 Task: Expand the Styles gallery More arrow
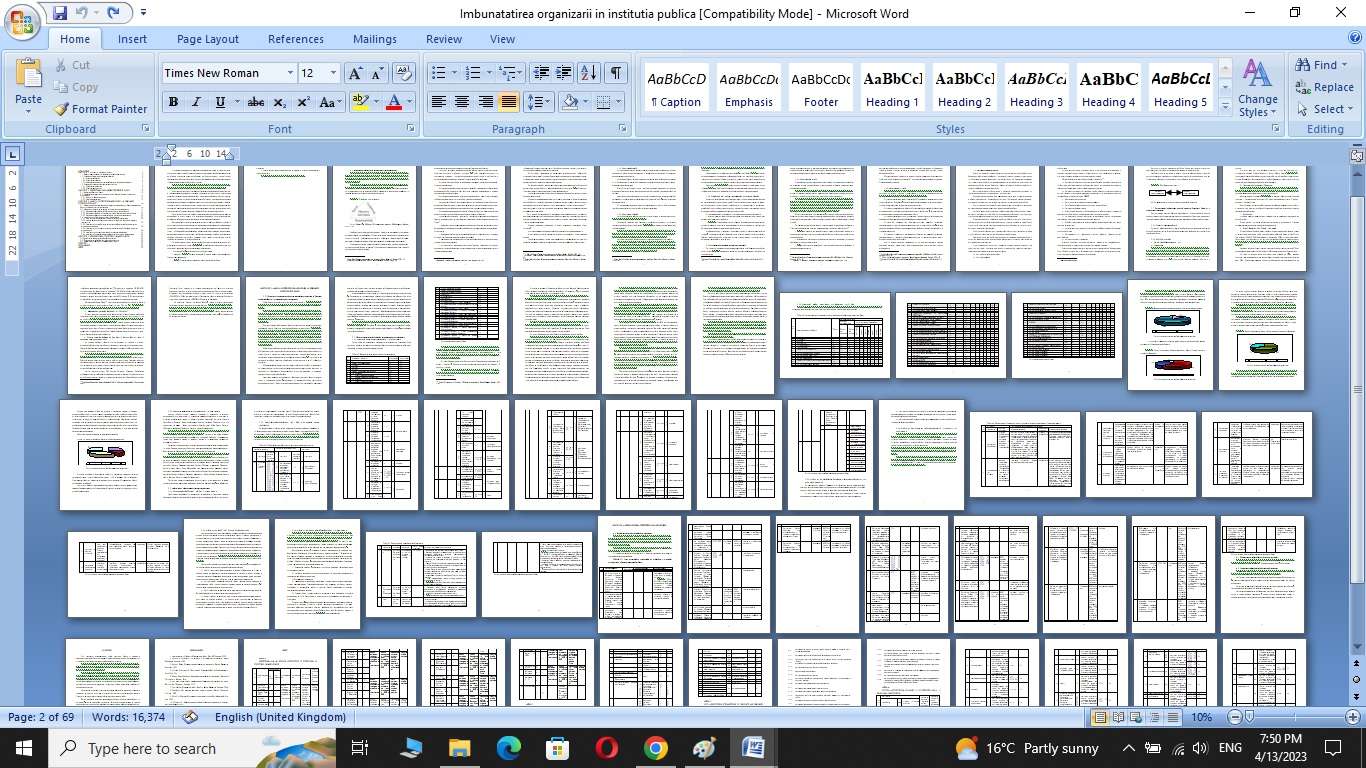[x=1225, y=106]
